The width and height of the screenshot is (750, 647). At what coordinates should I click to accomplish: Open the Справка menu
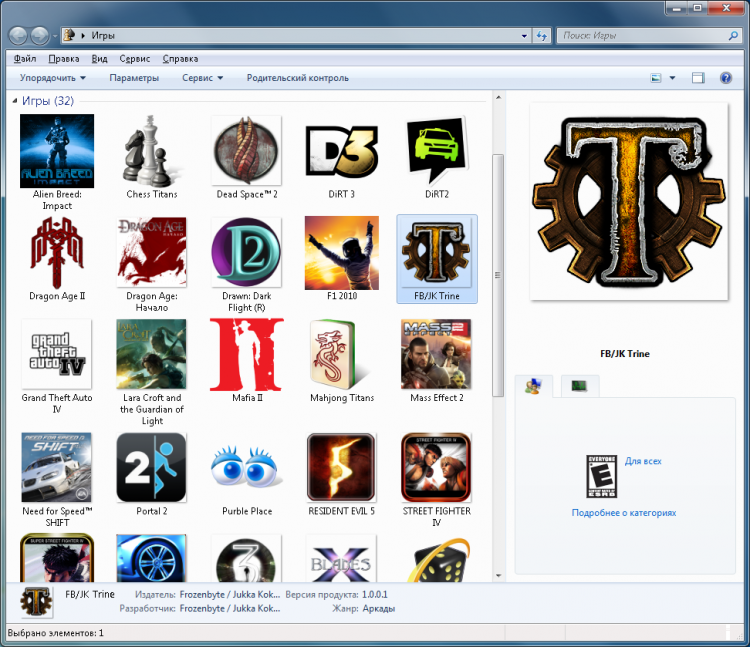pos(180,59)
